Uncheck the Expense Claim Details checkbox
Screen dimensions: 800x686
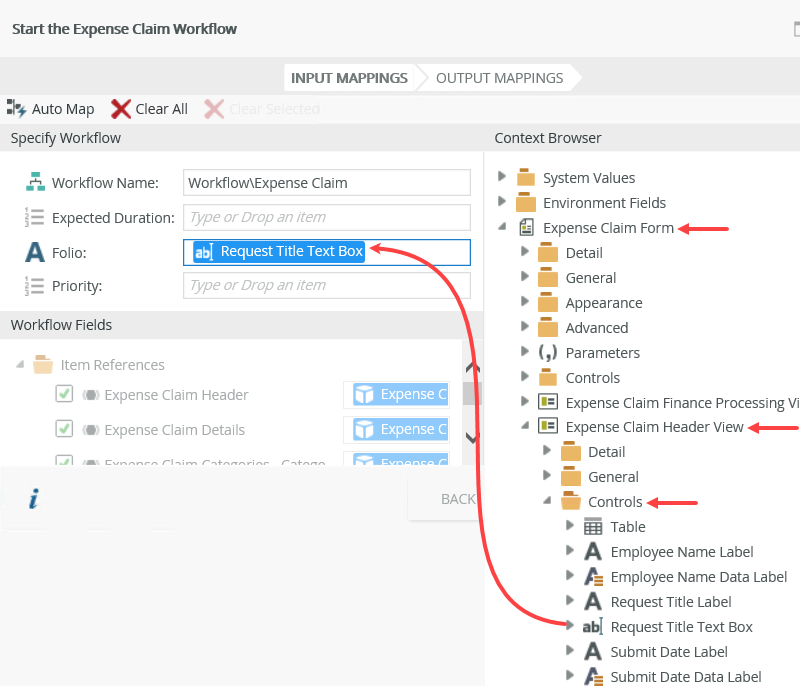click(x=64, y=429)
